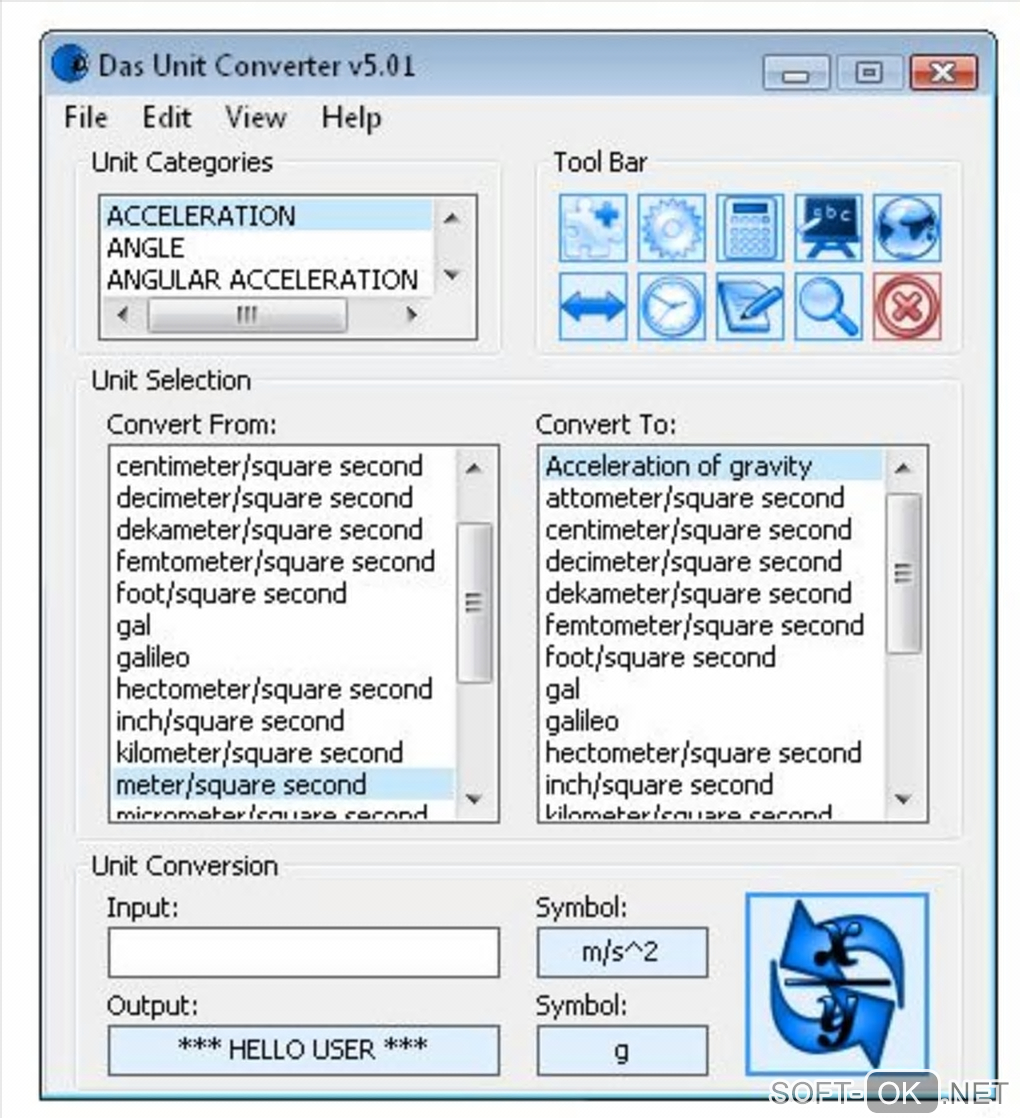
Task: Click the red X exit icon
Action: pyautogui.click(x=907, y=306)
